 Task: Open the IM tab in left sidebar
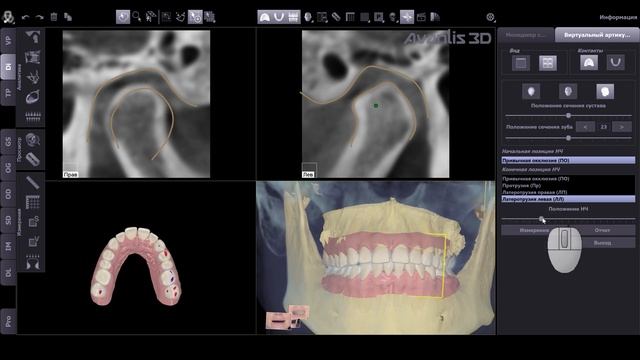click(8, 246)
